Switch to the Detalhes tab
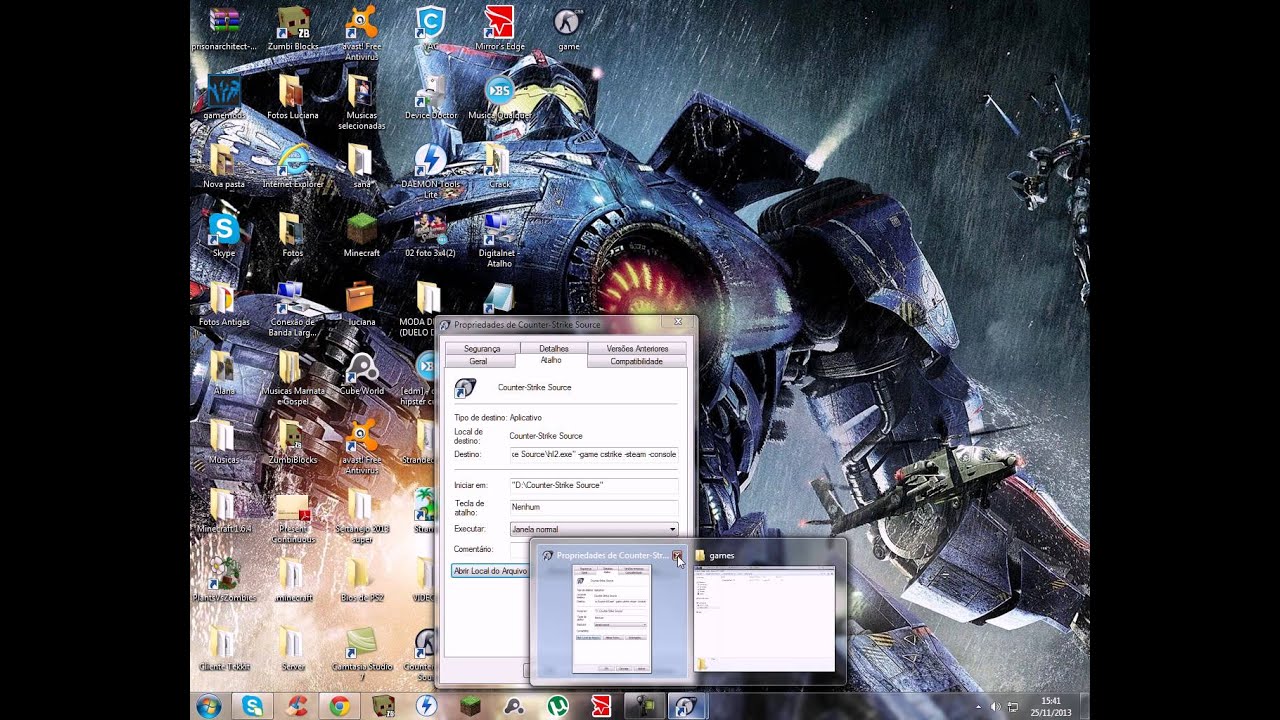The width and height of the screenshot is (1280, 720). tap(553, 348)
